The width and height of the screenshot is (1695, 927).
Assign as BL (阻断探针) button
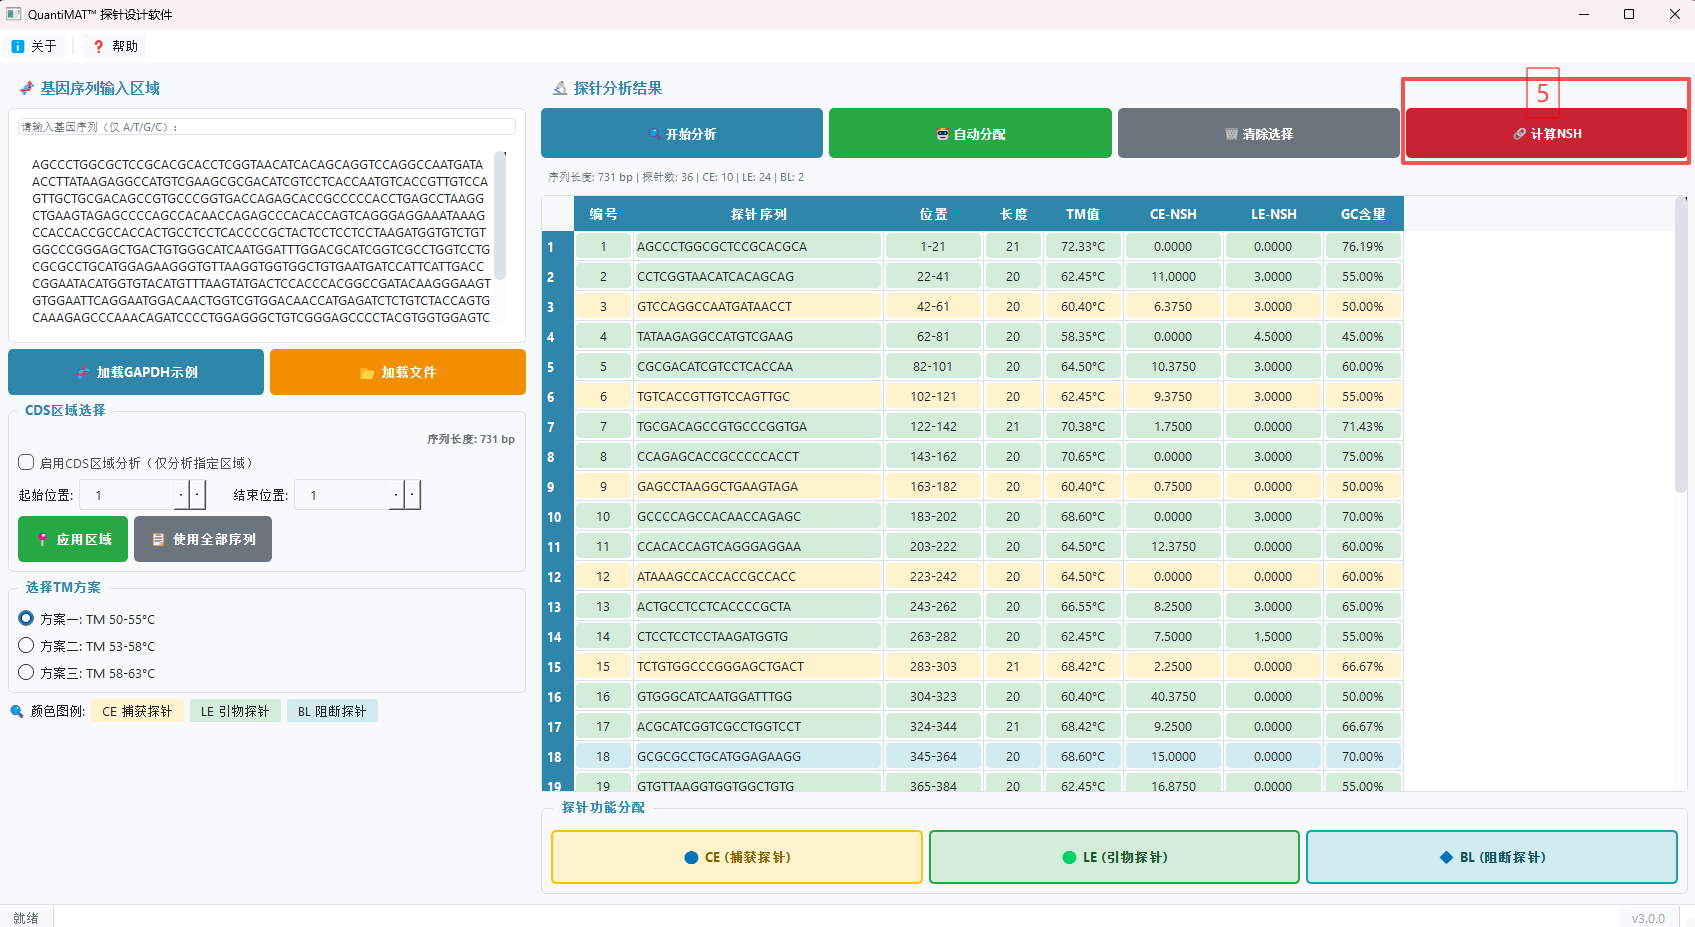[1491, 857]
